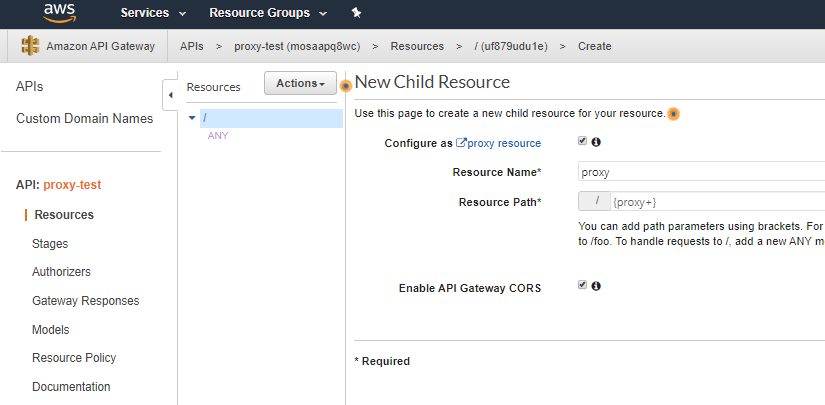Click the Amazon API Gateway service icon

[30, 46]
